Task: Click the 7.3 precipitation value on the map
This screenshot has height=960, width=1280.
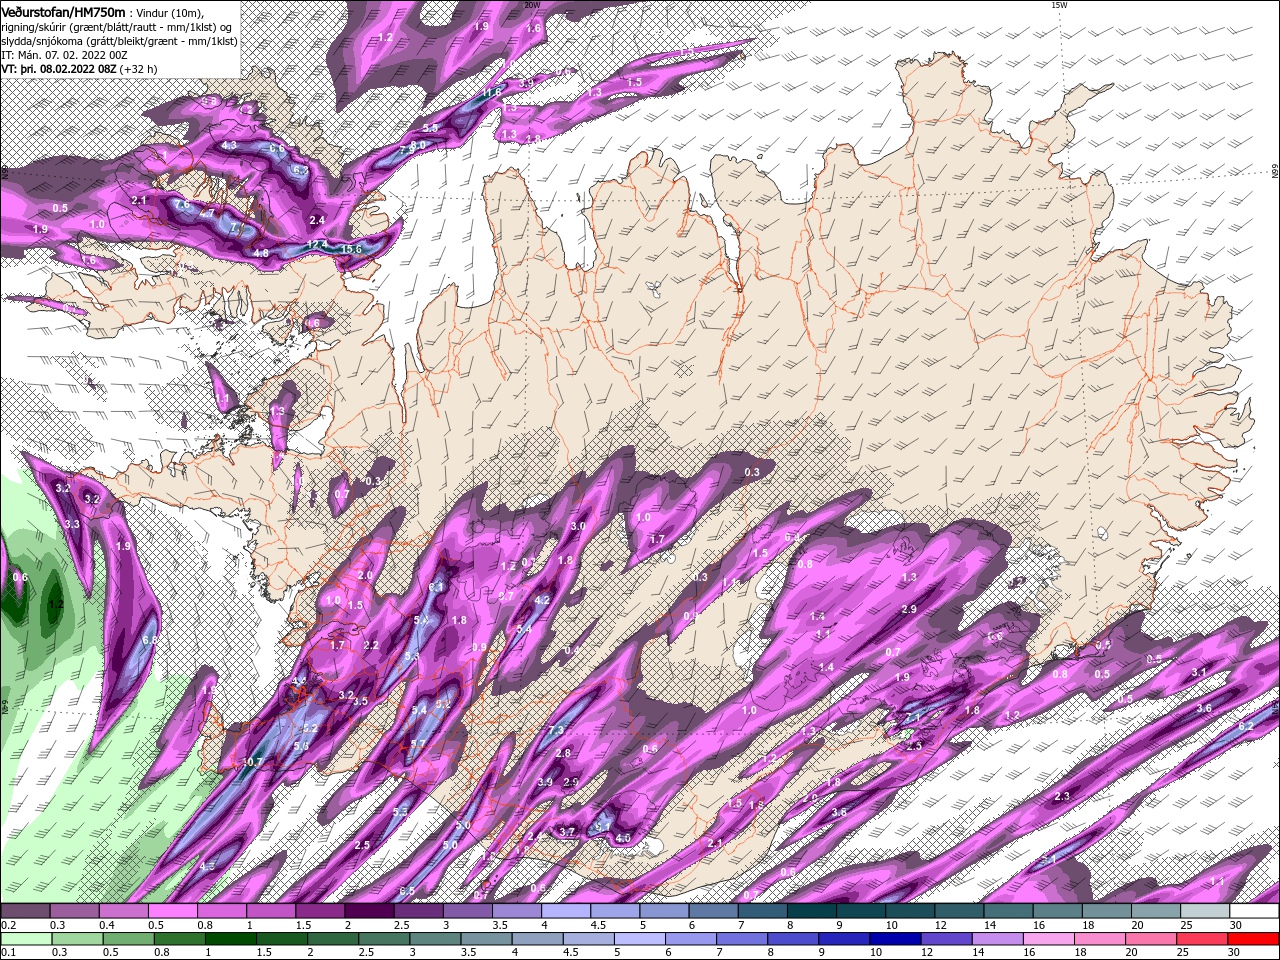Action: point(556,730)
